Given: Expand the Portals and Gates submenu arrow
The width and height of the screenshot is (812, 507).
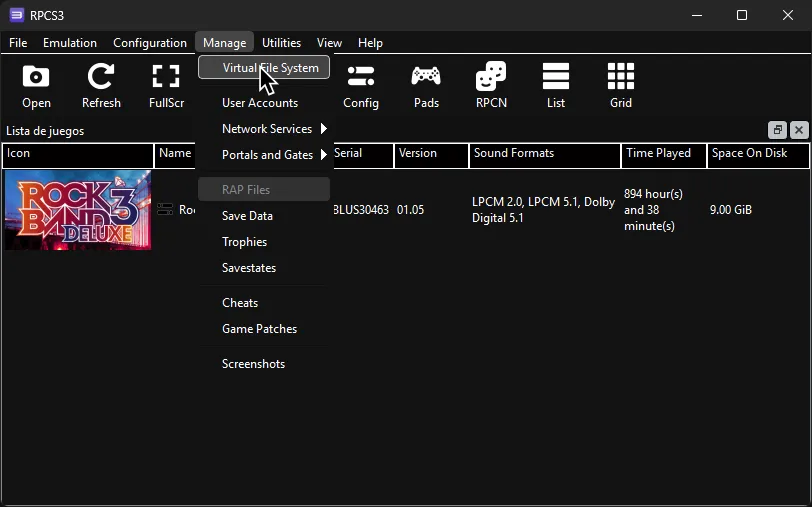Looking at the screenshot, I should pos(324,154).
